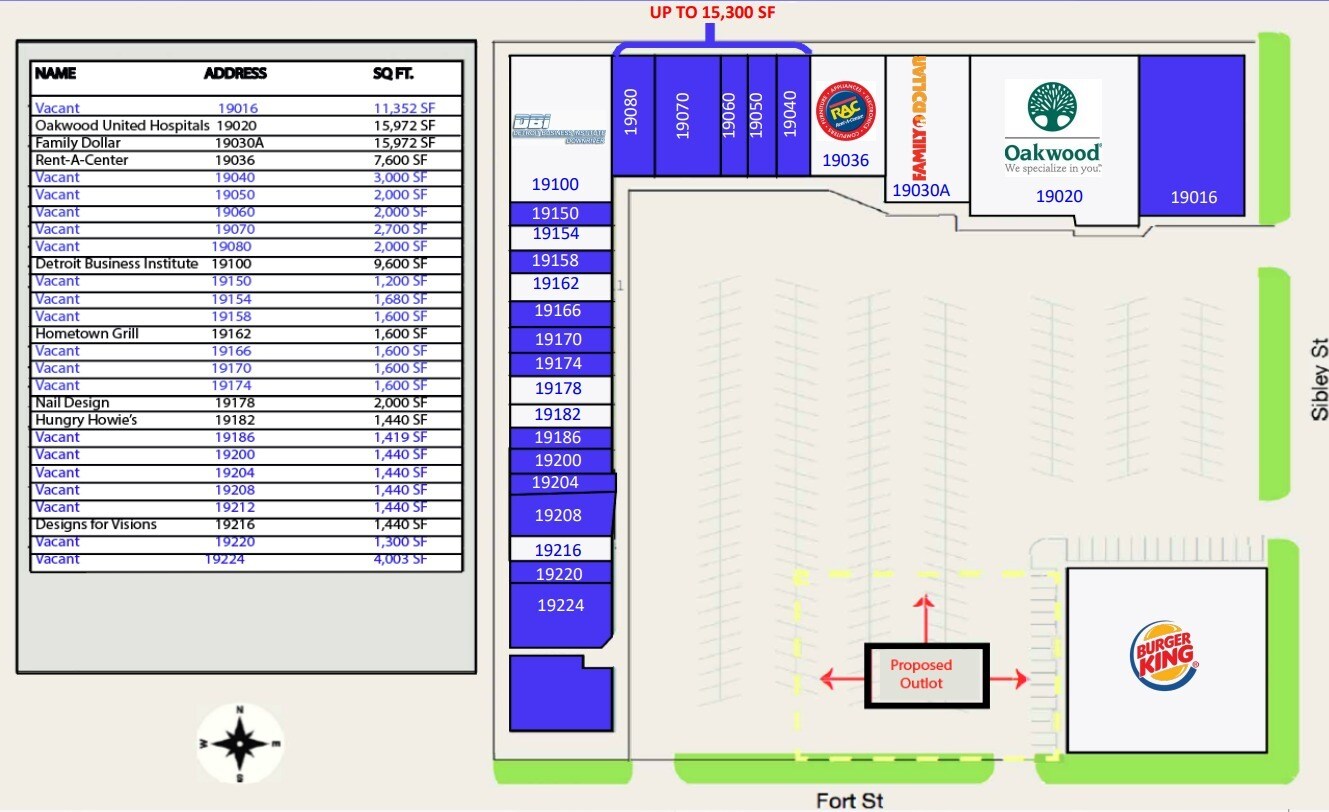Click the Oakwood tree logo
The image size is (1329, 812).
point(1053,107)
